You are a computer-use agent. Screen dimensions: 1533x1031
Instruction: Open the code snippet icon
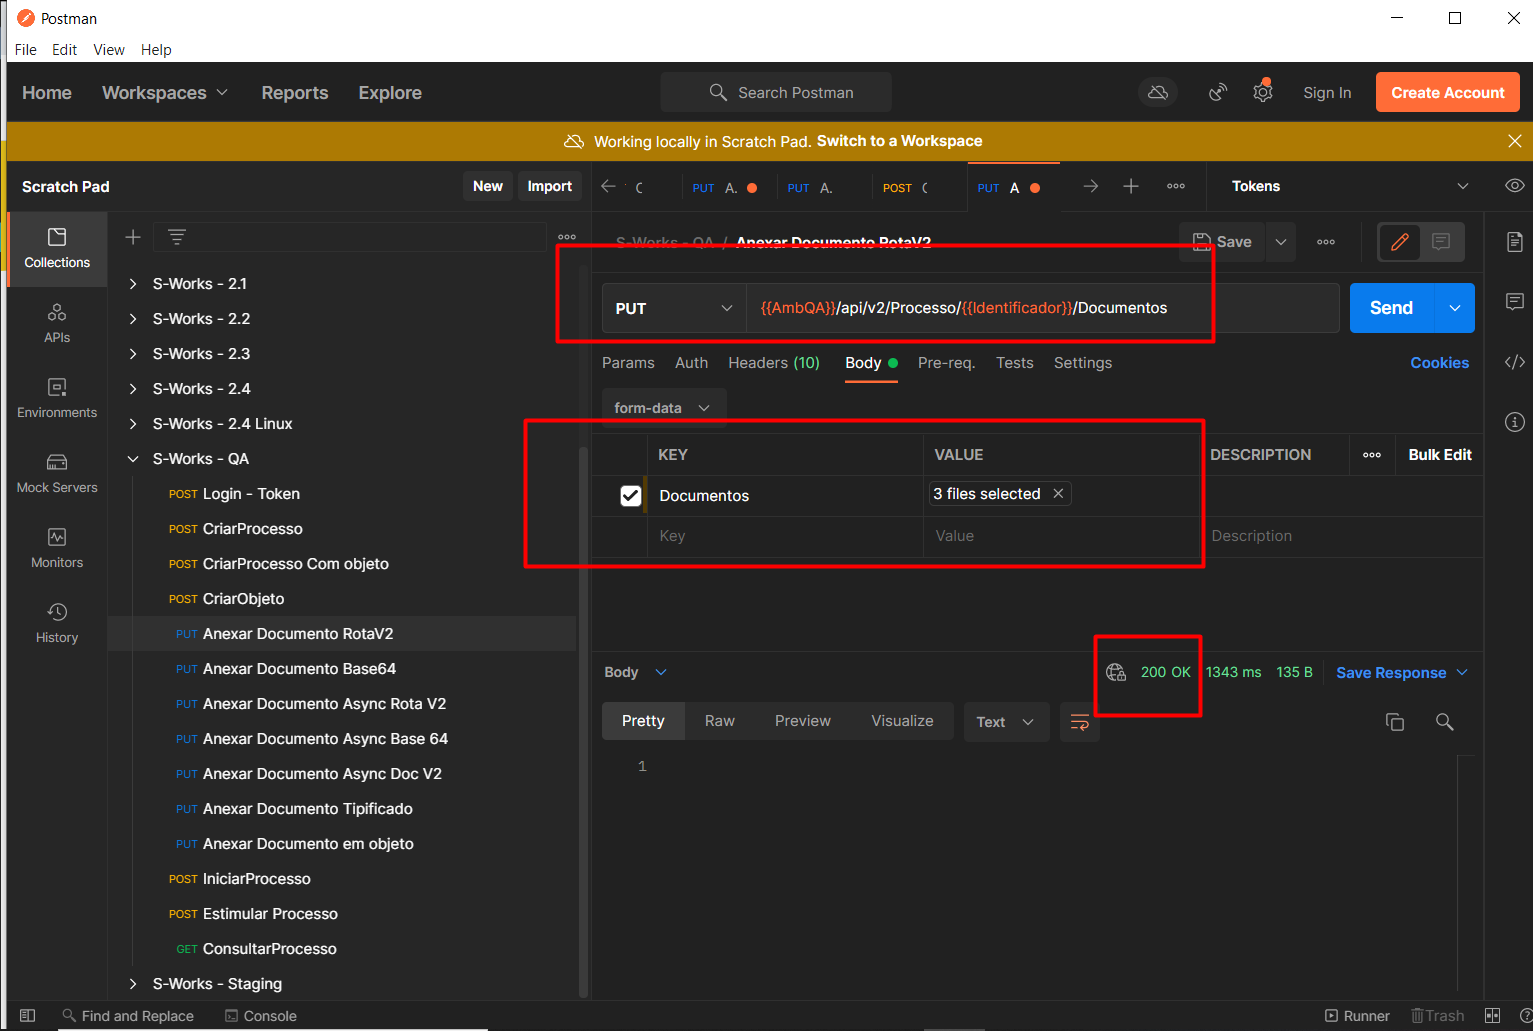click(x=1515, y=362)
